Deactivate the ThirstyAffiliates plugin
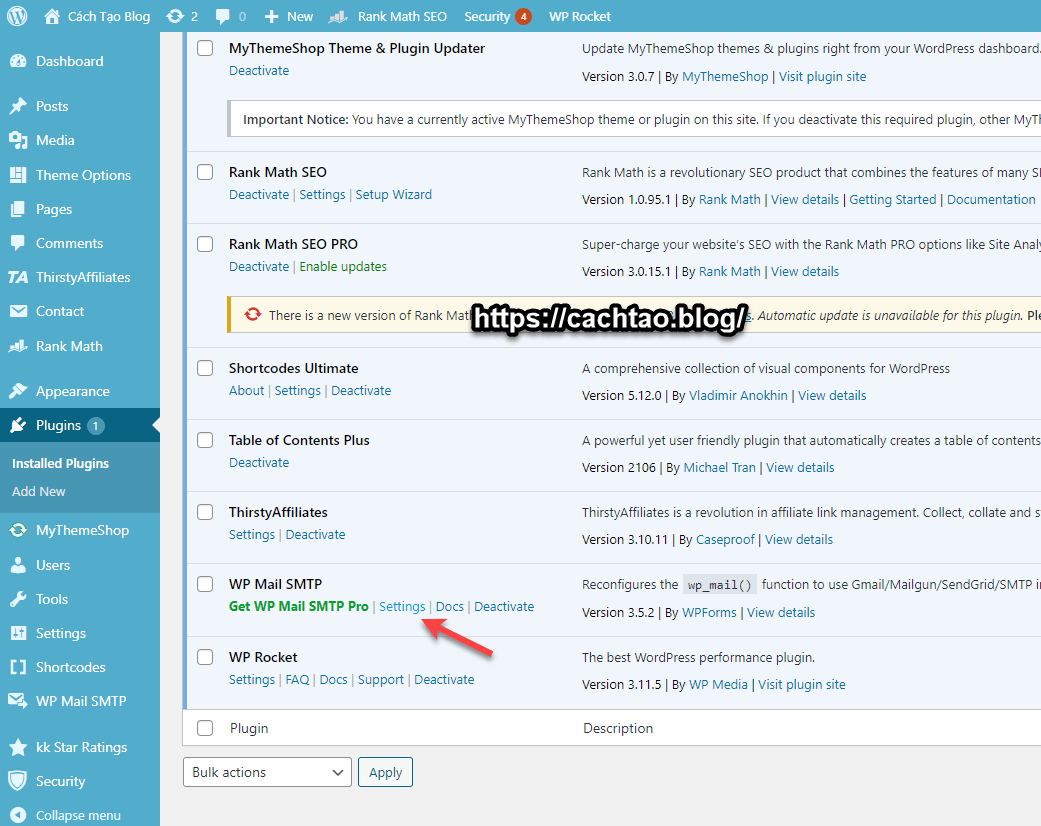 (315, 535)
